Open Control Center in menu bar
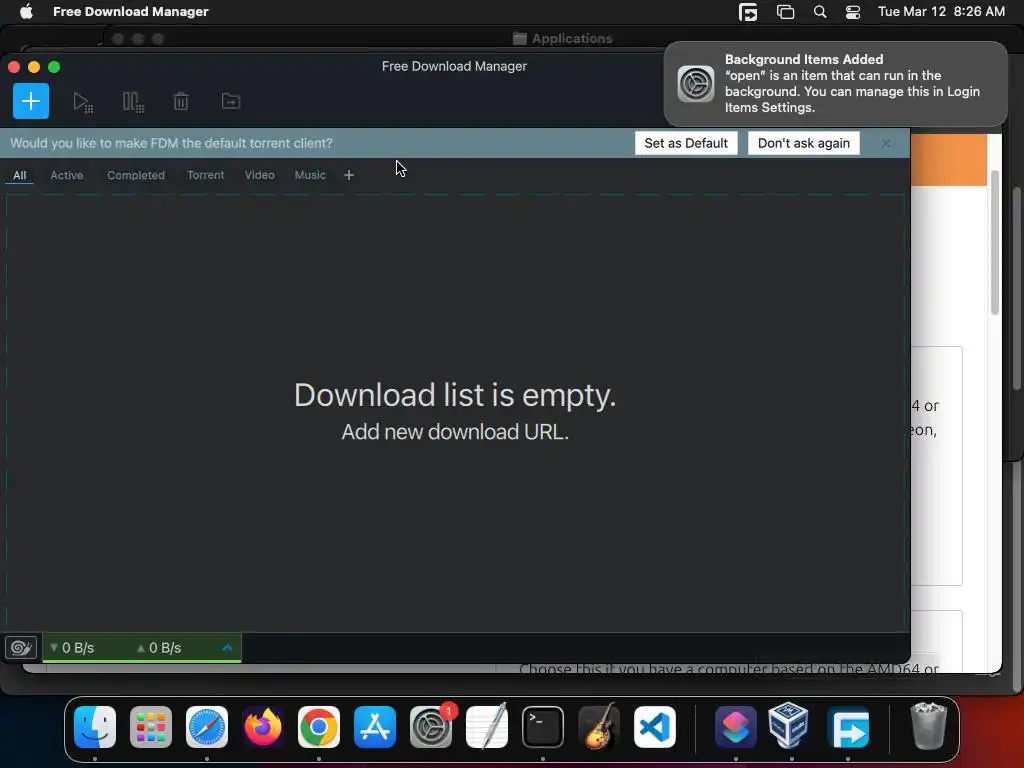The image size is (1024, 768). (852, 12)
